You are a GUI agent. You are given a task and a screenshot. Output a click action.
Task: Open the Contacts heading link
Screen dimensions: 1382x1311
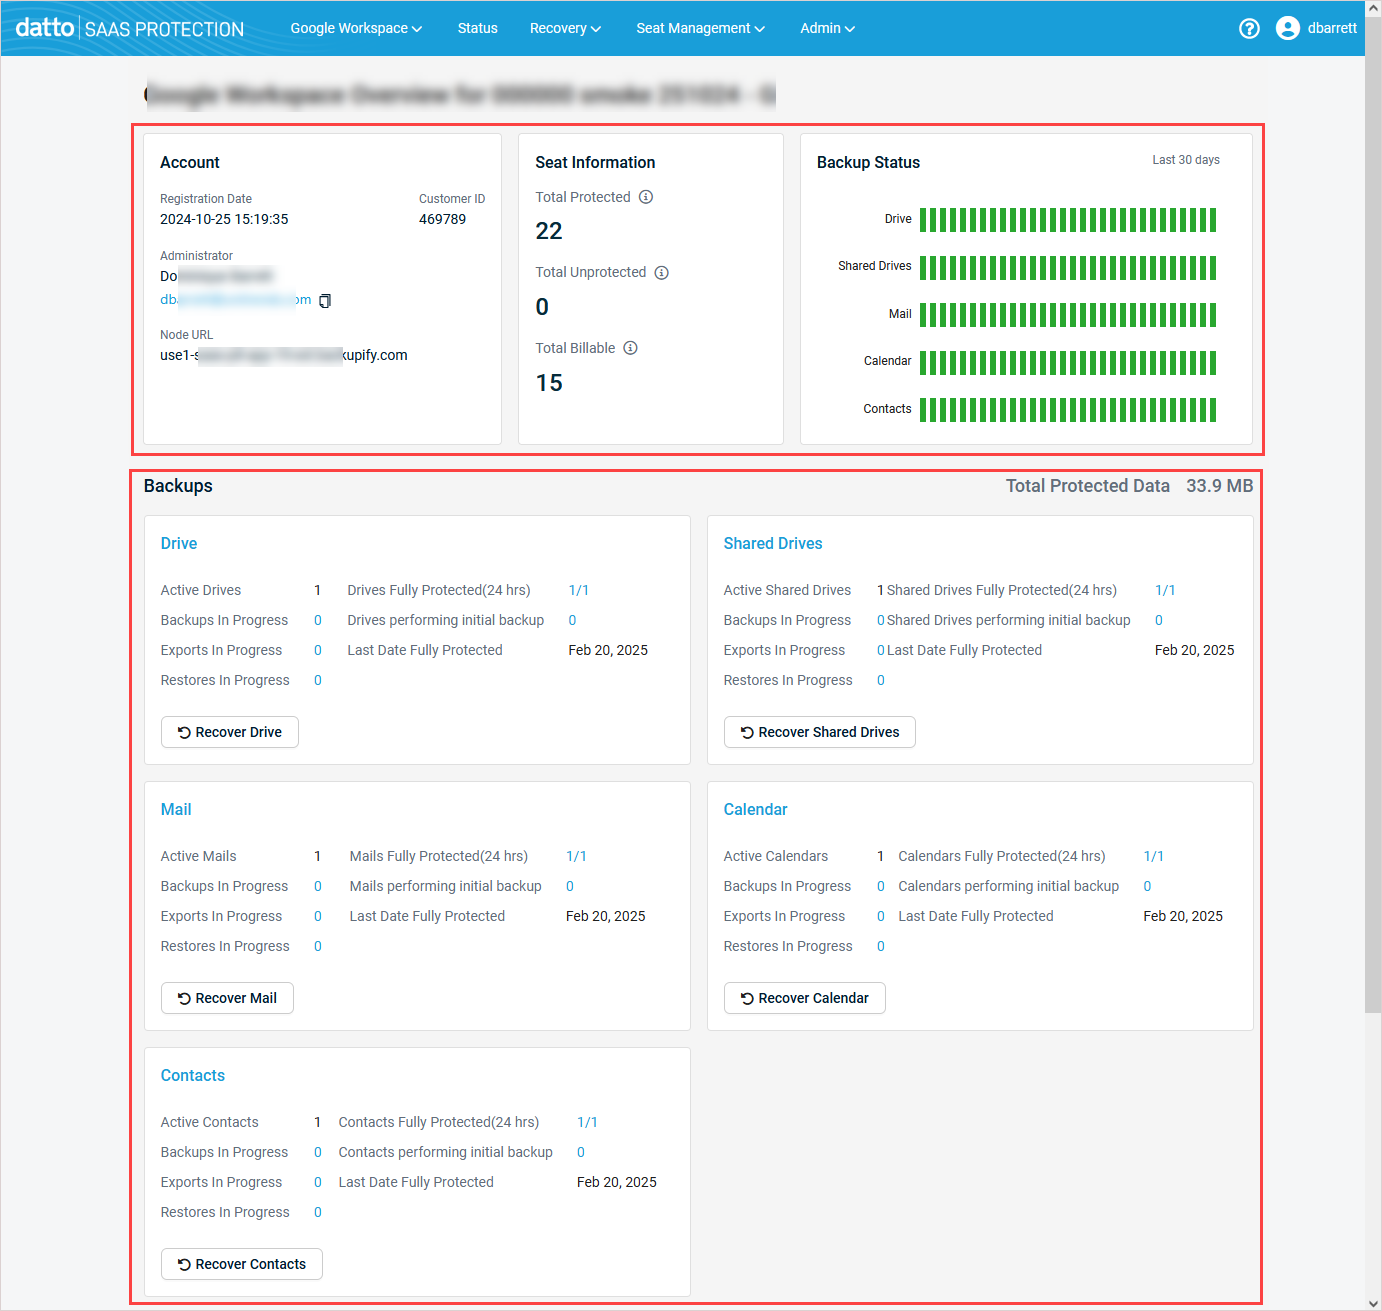193,1075
